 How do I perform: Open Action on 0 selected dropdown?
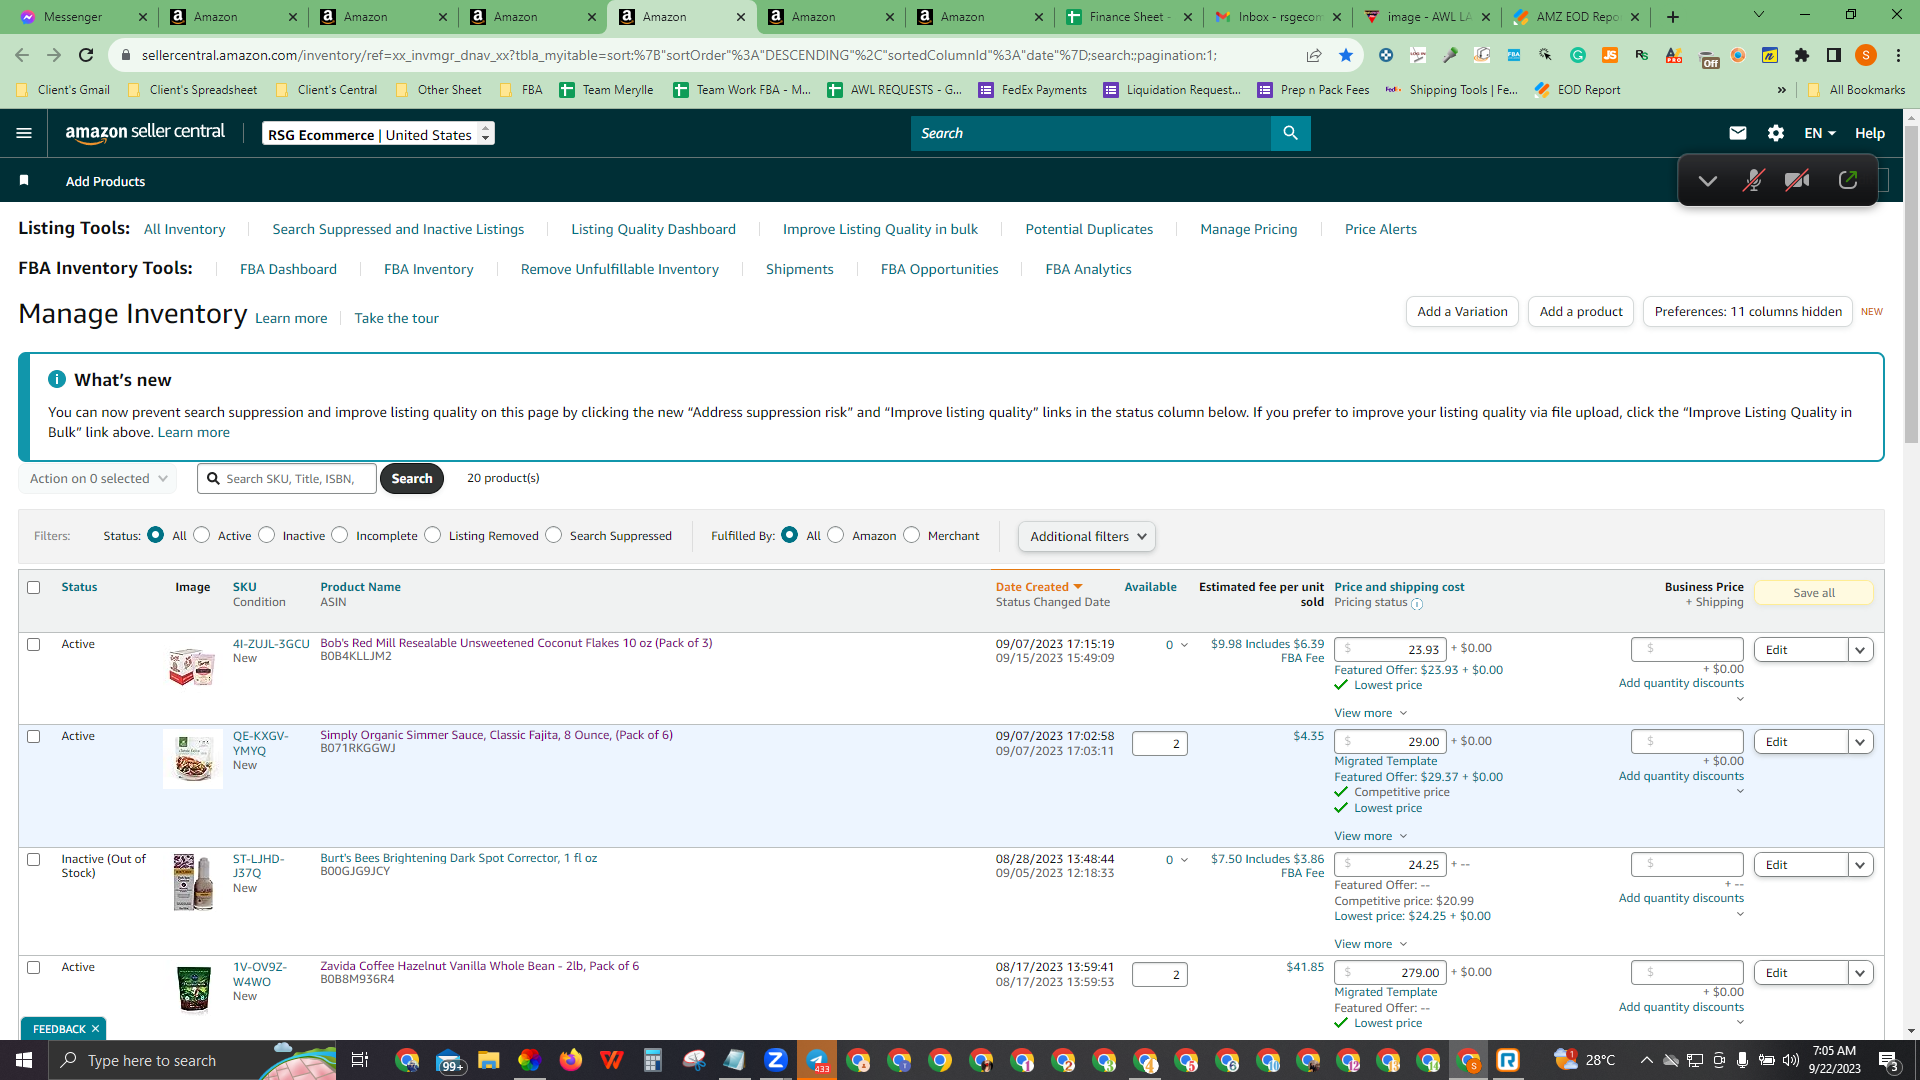(98, 479)
